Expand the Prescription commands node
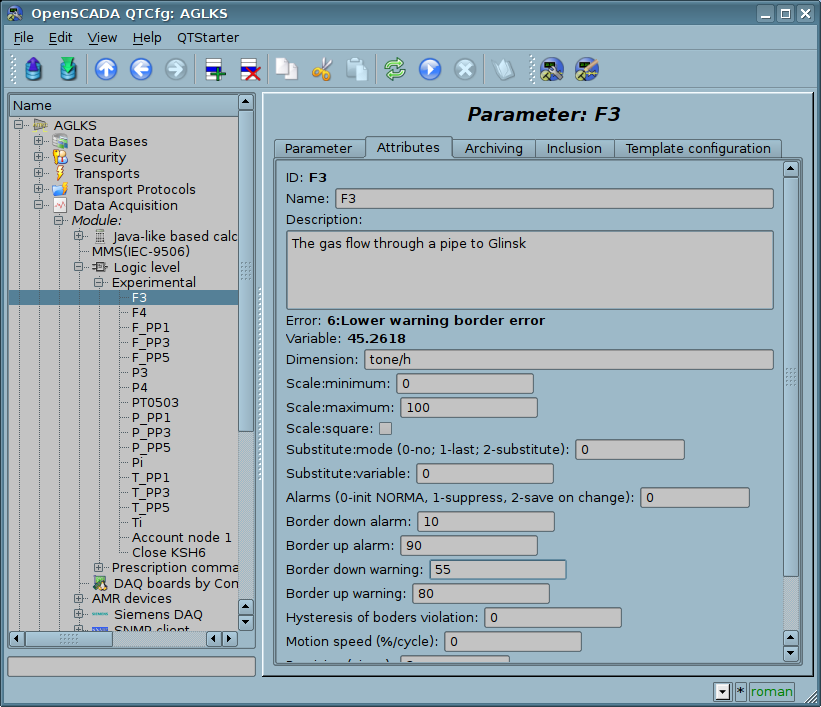The width and height of the screenshot is (821, 707). (x=98, y=567)
